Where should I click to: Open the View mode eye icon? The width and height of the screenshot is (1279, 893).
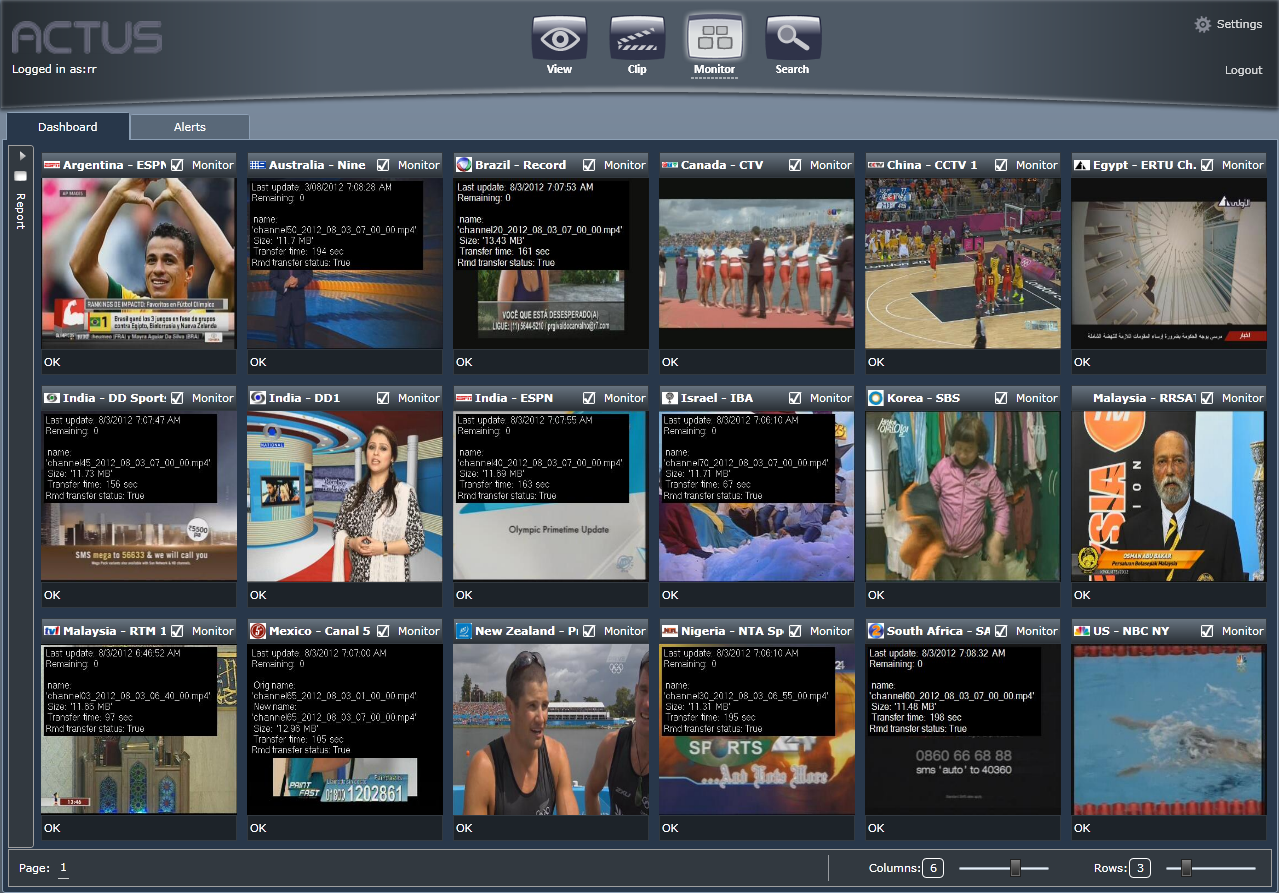pyautogui.click(x=559, y=38)
